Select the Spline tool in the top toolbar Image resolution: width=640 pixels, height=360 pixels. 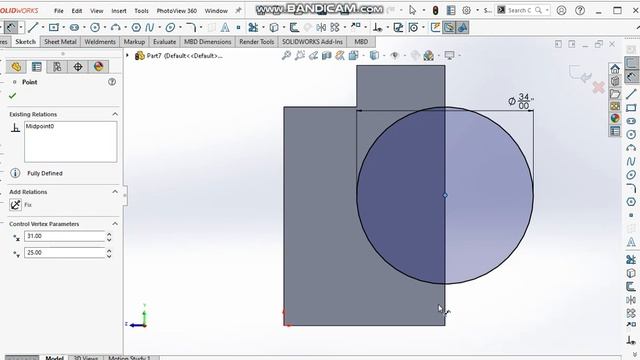(x=150, y=27)
